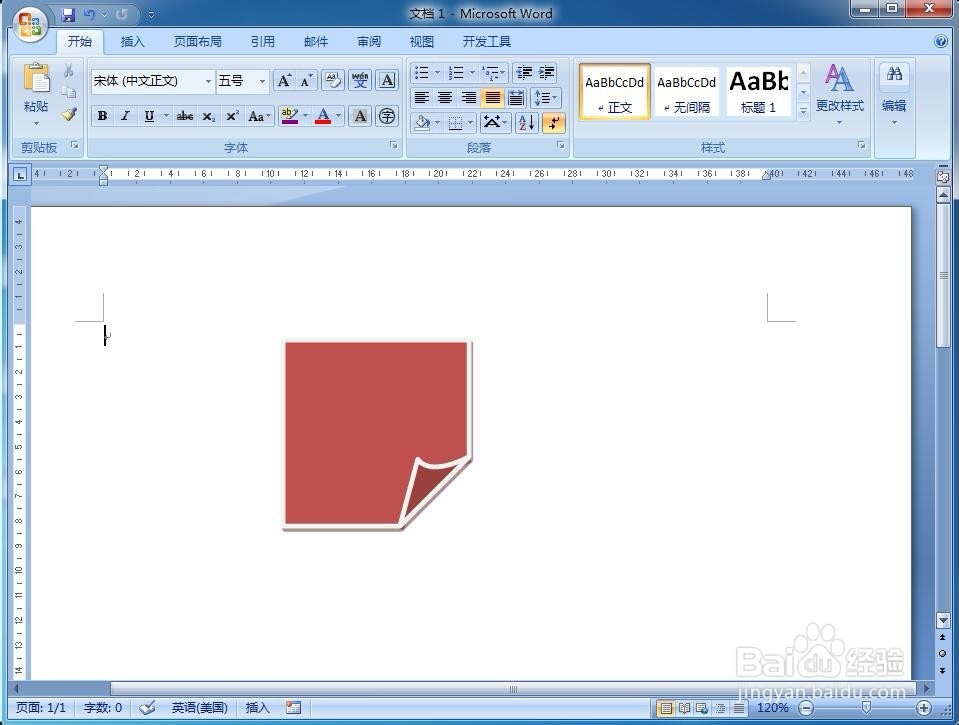Select the red folded-corner shape

click(x=377, y=434)
